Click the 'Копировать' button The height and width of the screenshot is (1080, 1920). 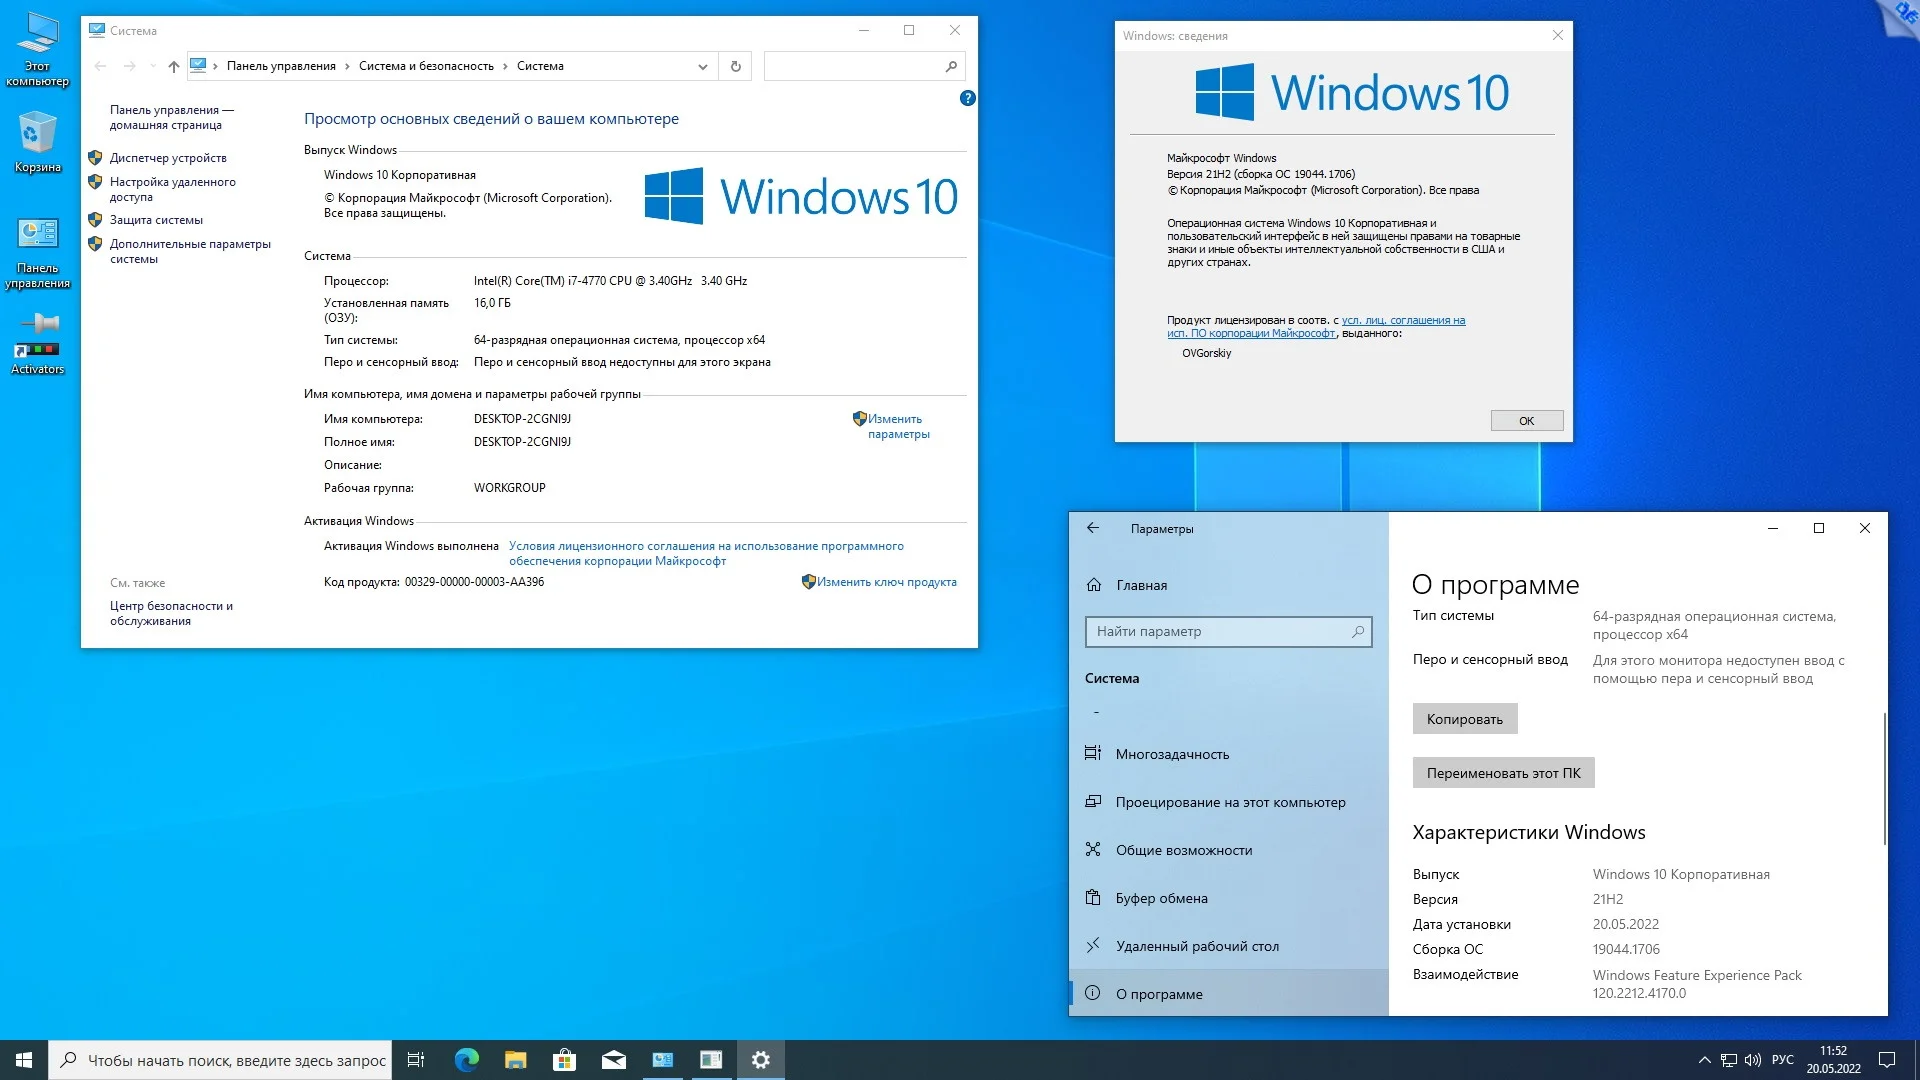pos(1464,719)
